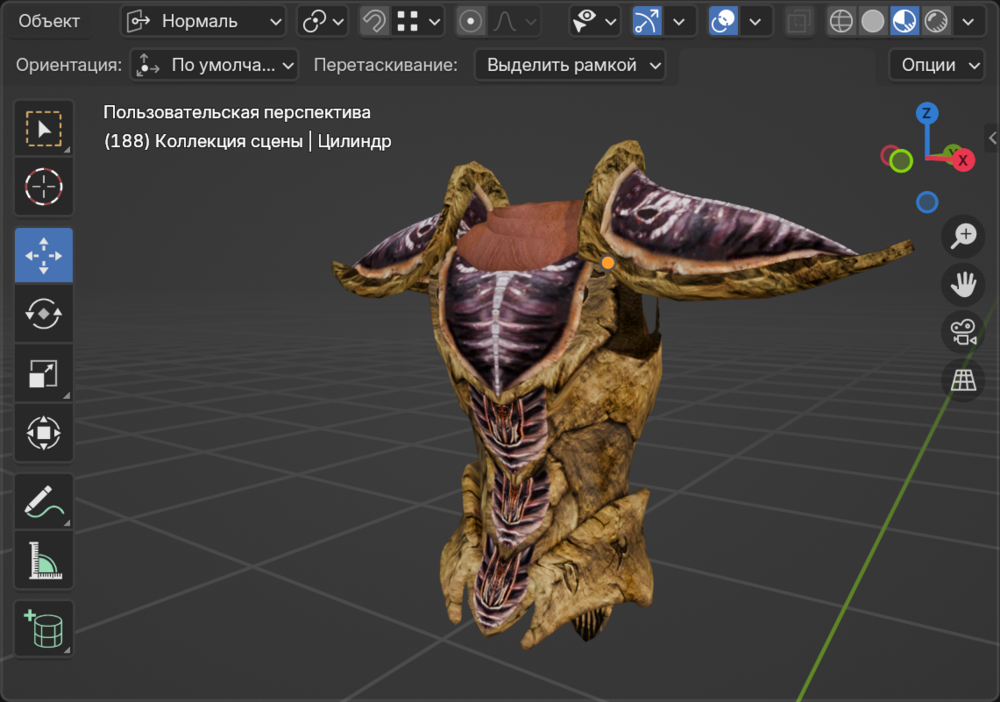Open the 'По умолча...' orientation dropdown
The width and height of the screenshot is (1000, 702).
pyautogui.click(x=215, y=65)
